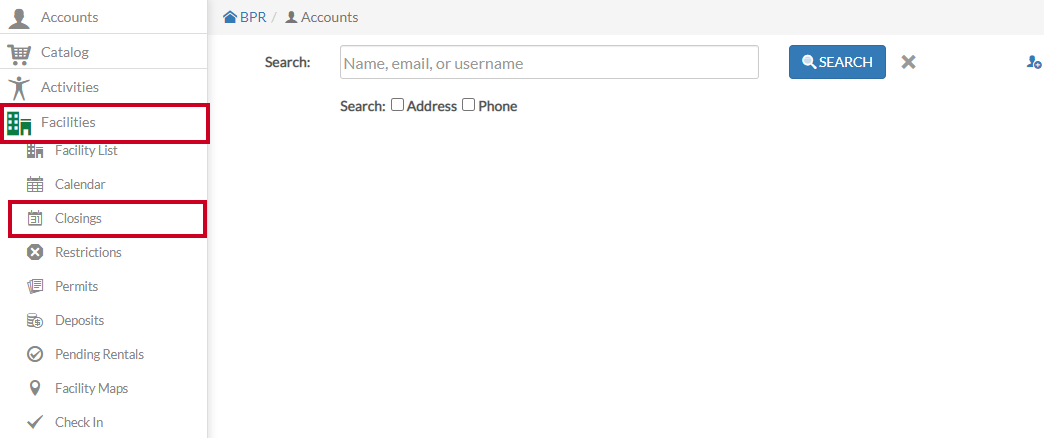Image resolution: width=1044 pixels, height=438 pixels.
Task: Select the Facility Maps pin icon
Action: coord(35,388)
